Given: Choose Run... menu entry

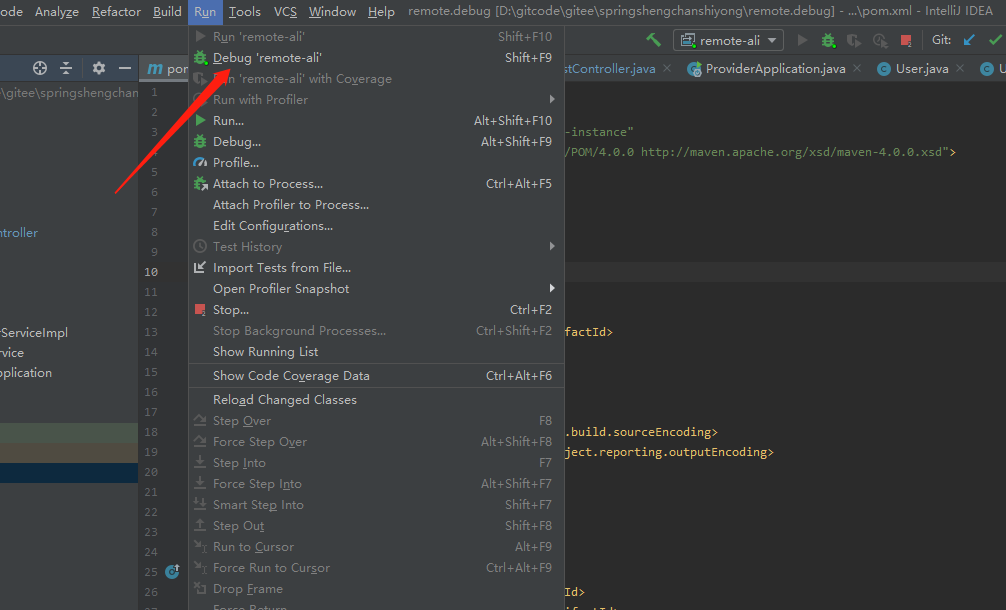Looking at the screenshot, I should point(377,121).
